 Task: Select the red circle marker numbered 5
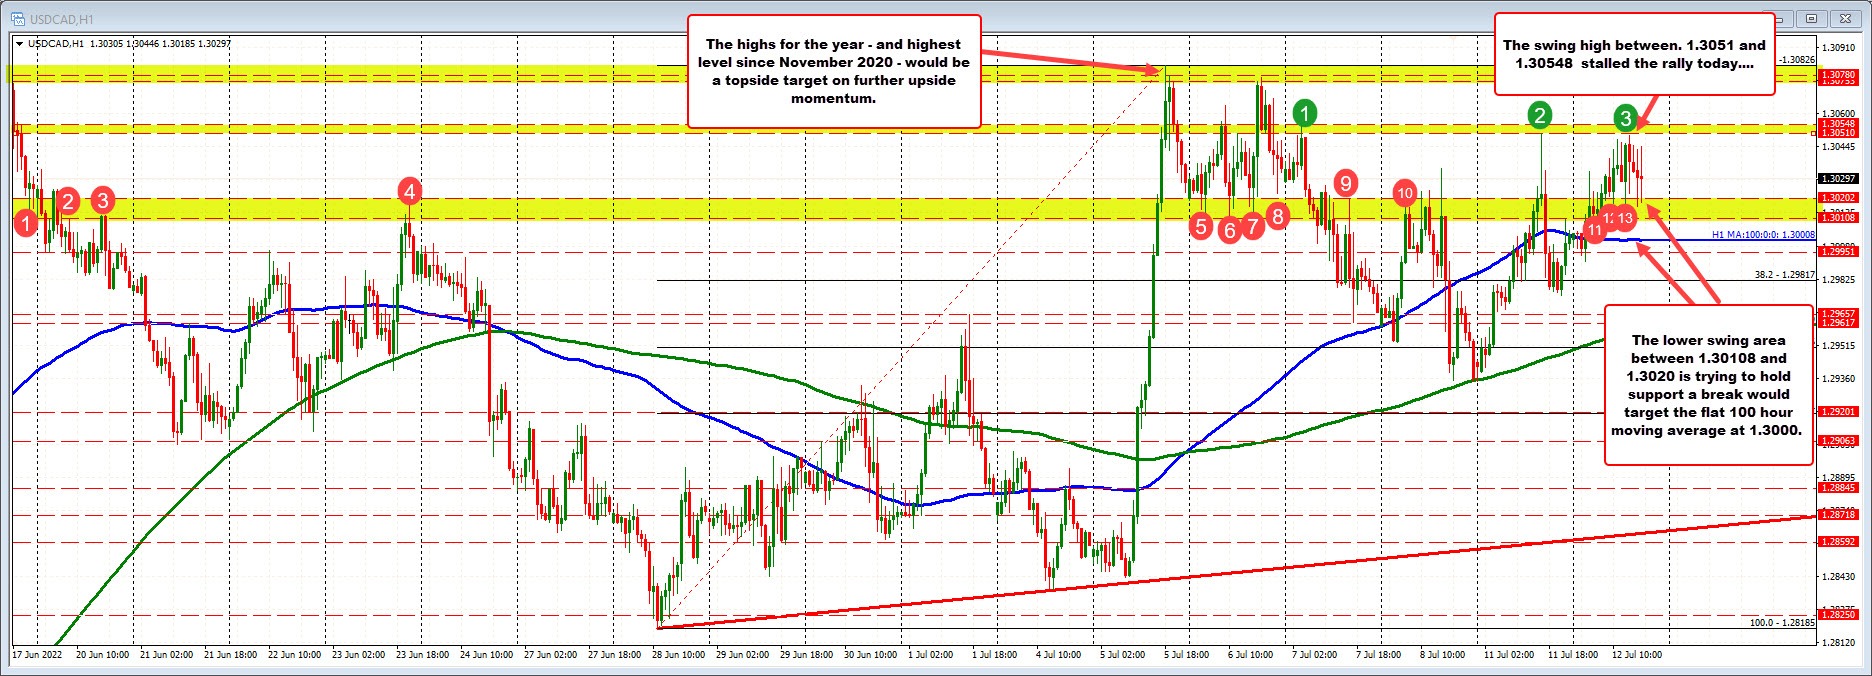tap(1201, 226)
